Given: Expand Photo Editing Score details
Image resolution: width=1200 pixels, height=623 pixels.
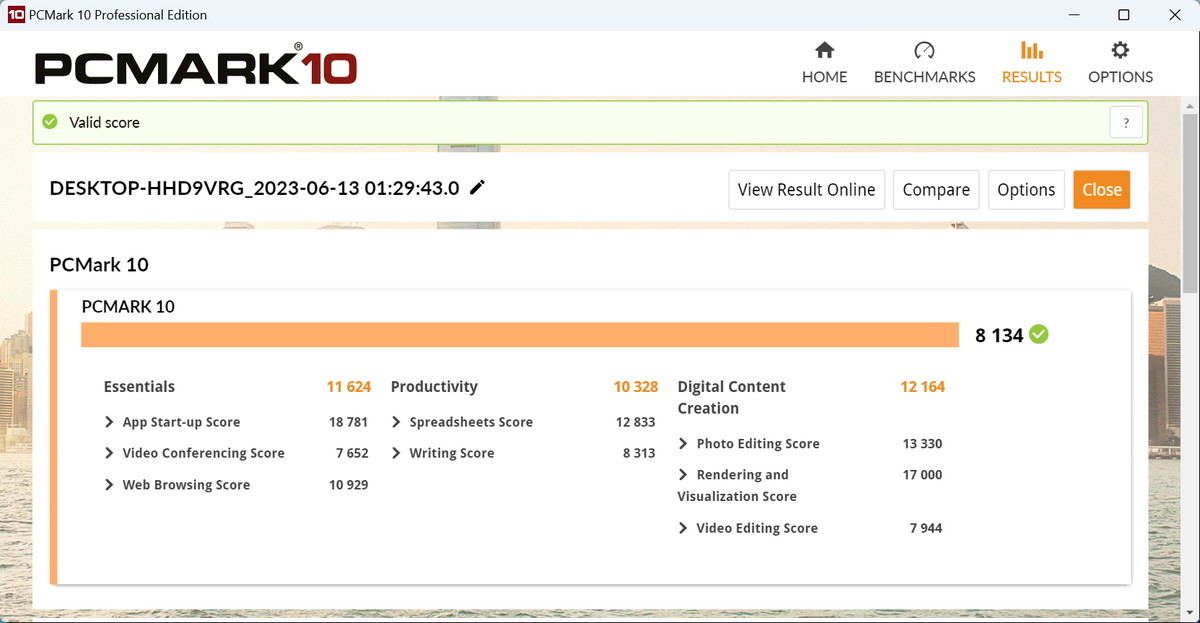Looking at the screenshot, I should tap(683, 443).
